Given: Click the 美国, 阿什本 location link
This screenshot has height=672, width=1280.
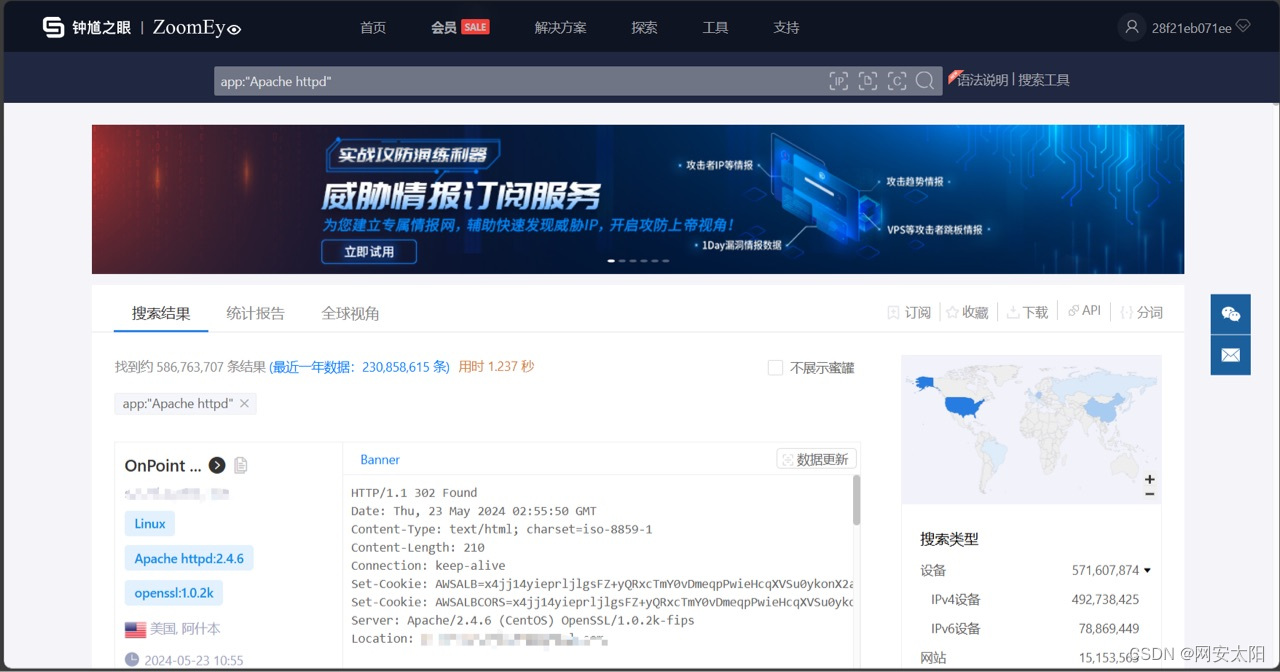Looking at the screenshot, I should coord(185,629).
